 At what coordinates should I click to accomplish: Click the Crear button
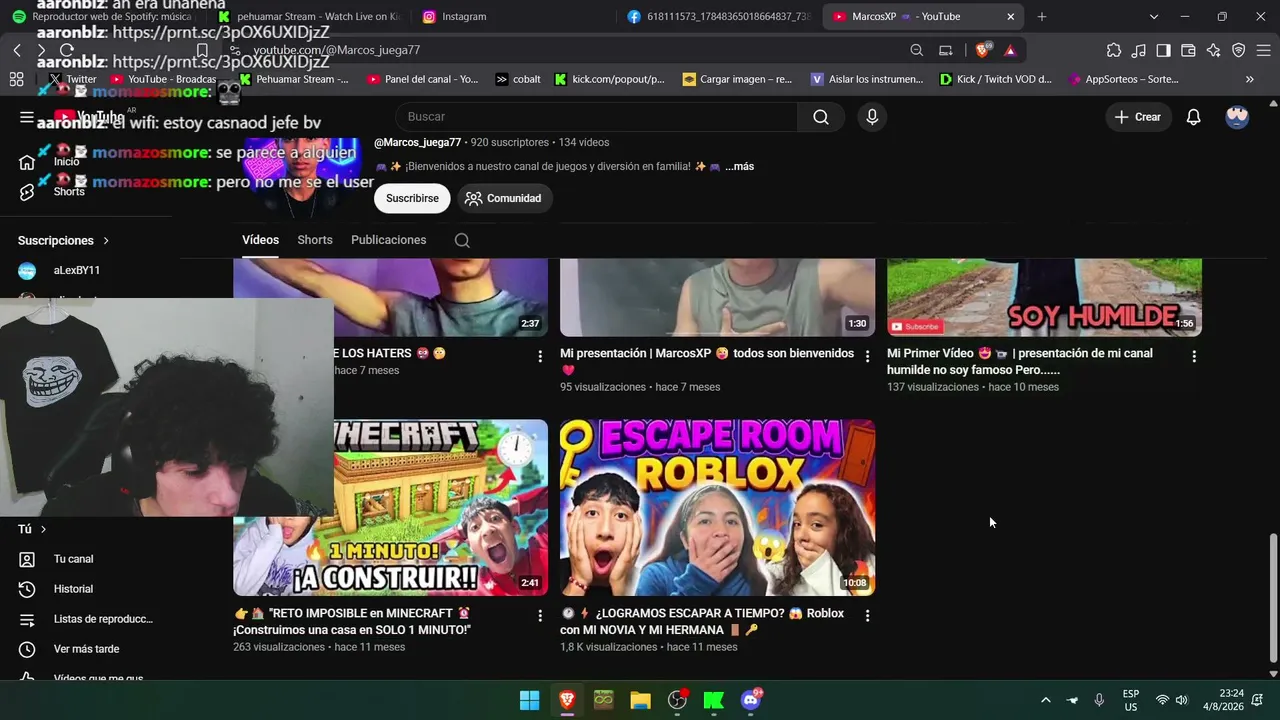pyautogui.click(x=1137, y=117)
